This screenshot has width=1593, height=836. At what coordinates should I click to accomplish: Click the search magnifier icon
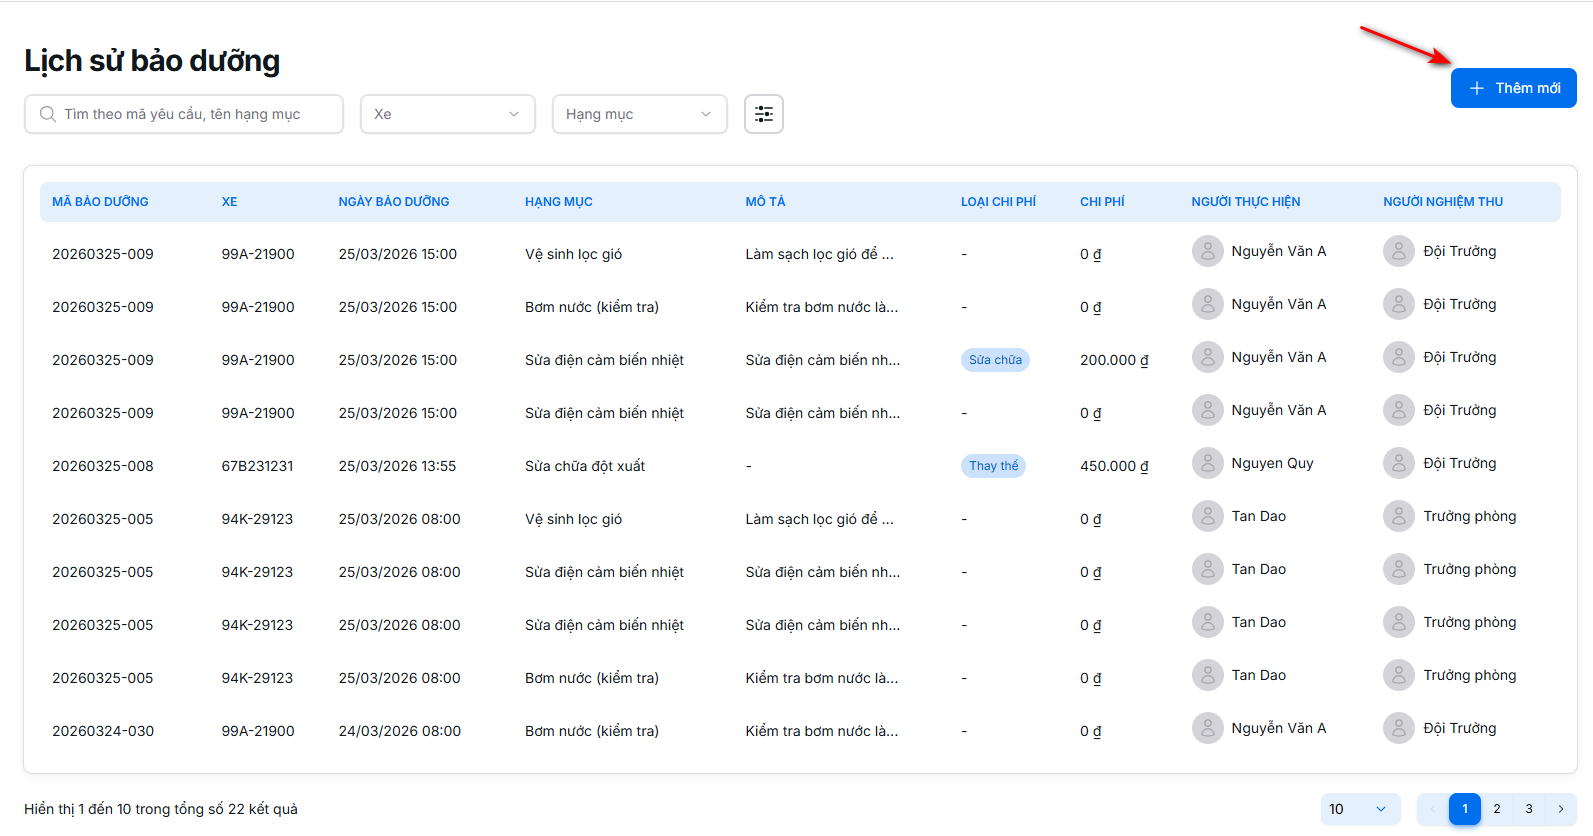tap(47, 114)
